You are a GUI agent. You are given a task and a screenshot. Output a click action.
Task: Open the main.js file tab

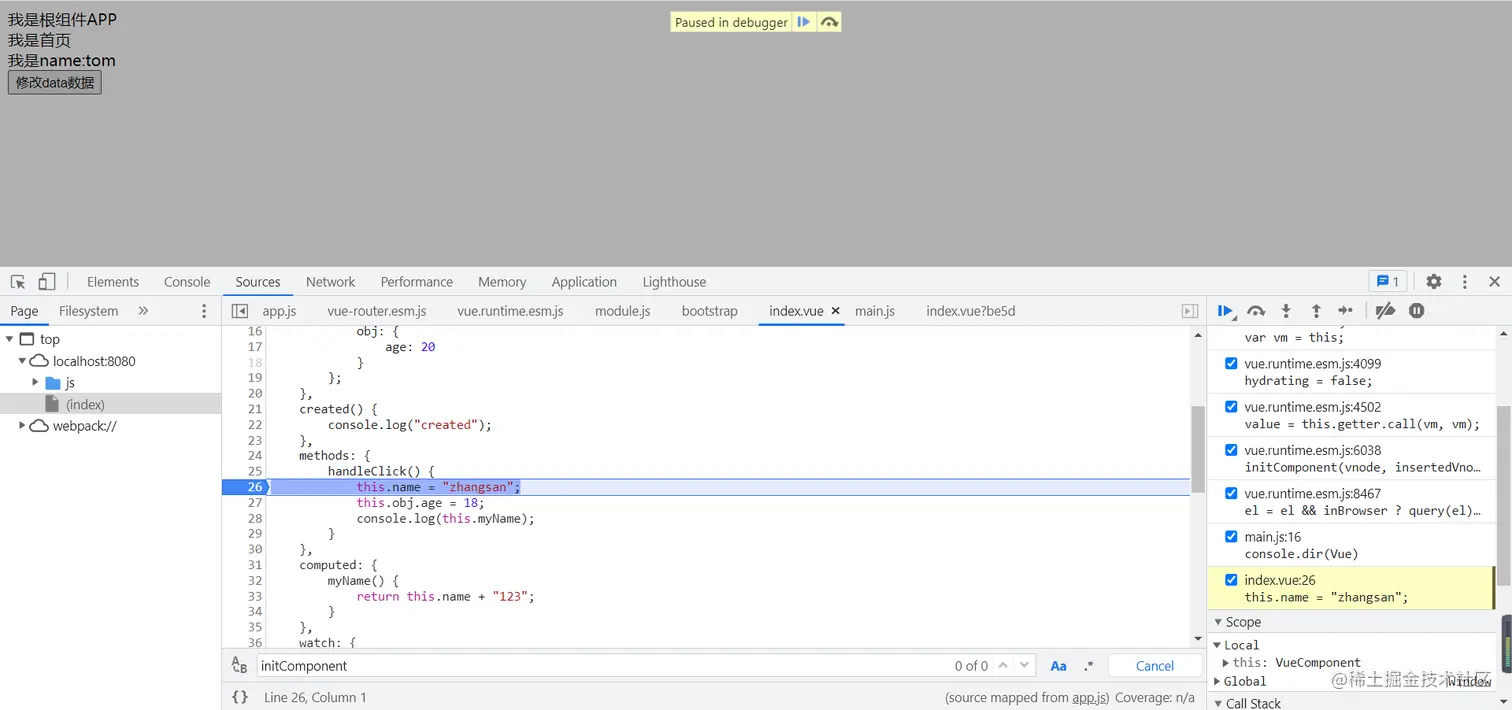click(875, 311)
